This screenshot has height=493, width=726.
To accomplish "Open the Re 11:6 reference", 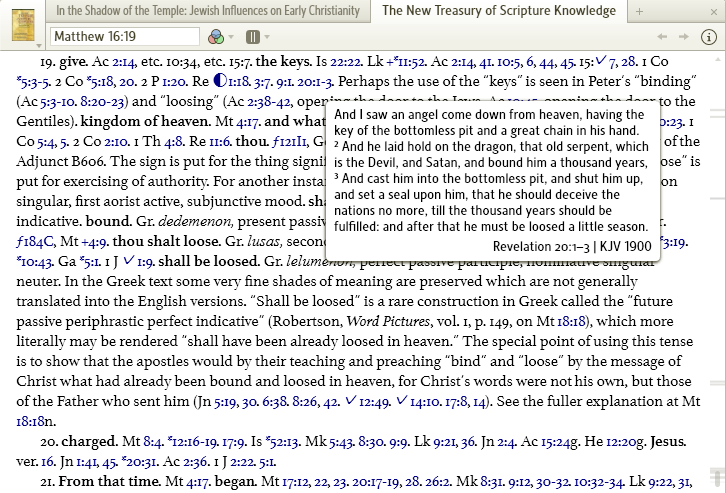I will 220,141.
